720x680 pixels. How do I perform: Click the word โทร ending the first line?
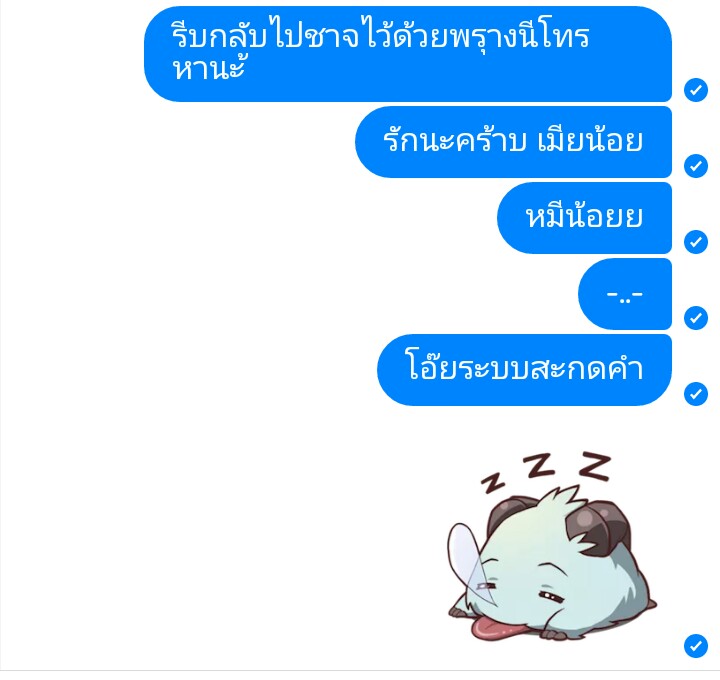click(566, 37)
